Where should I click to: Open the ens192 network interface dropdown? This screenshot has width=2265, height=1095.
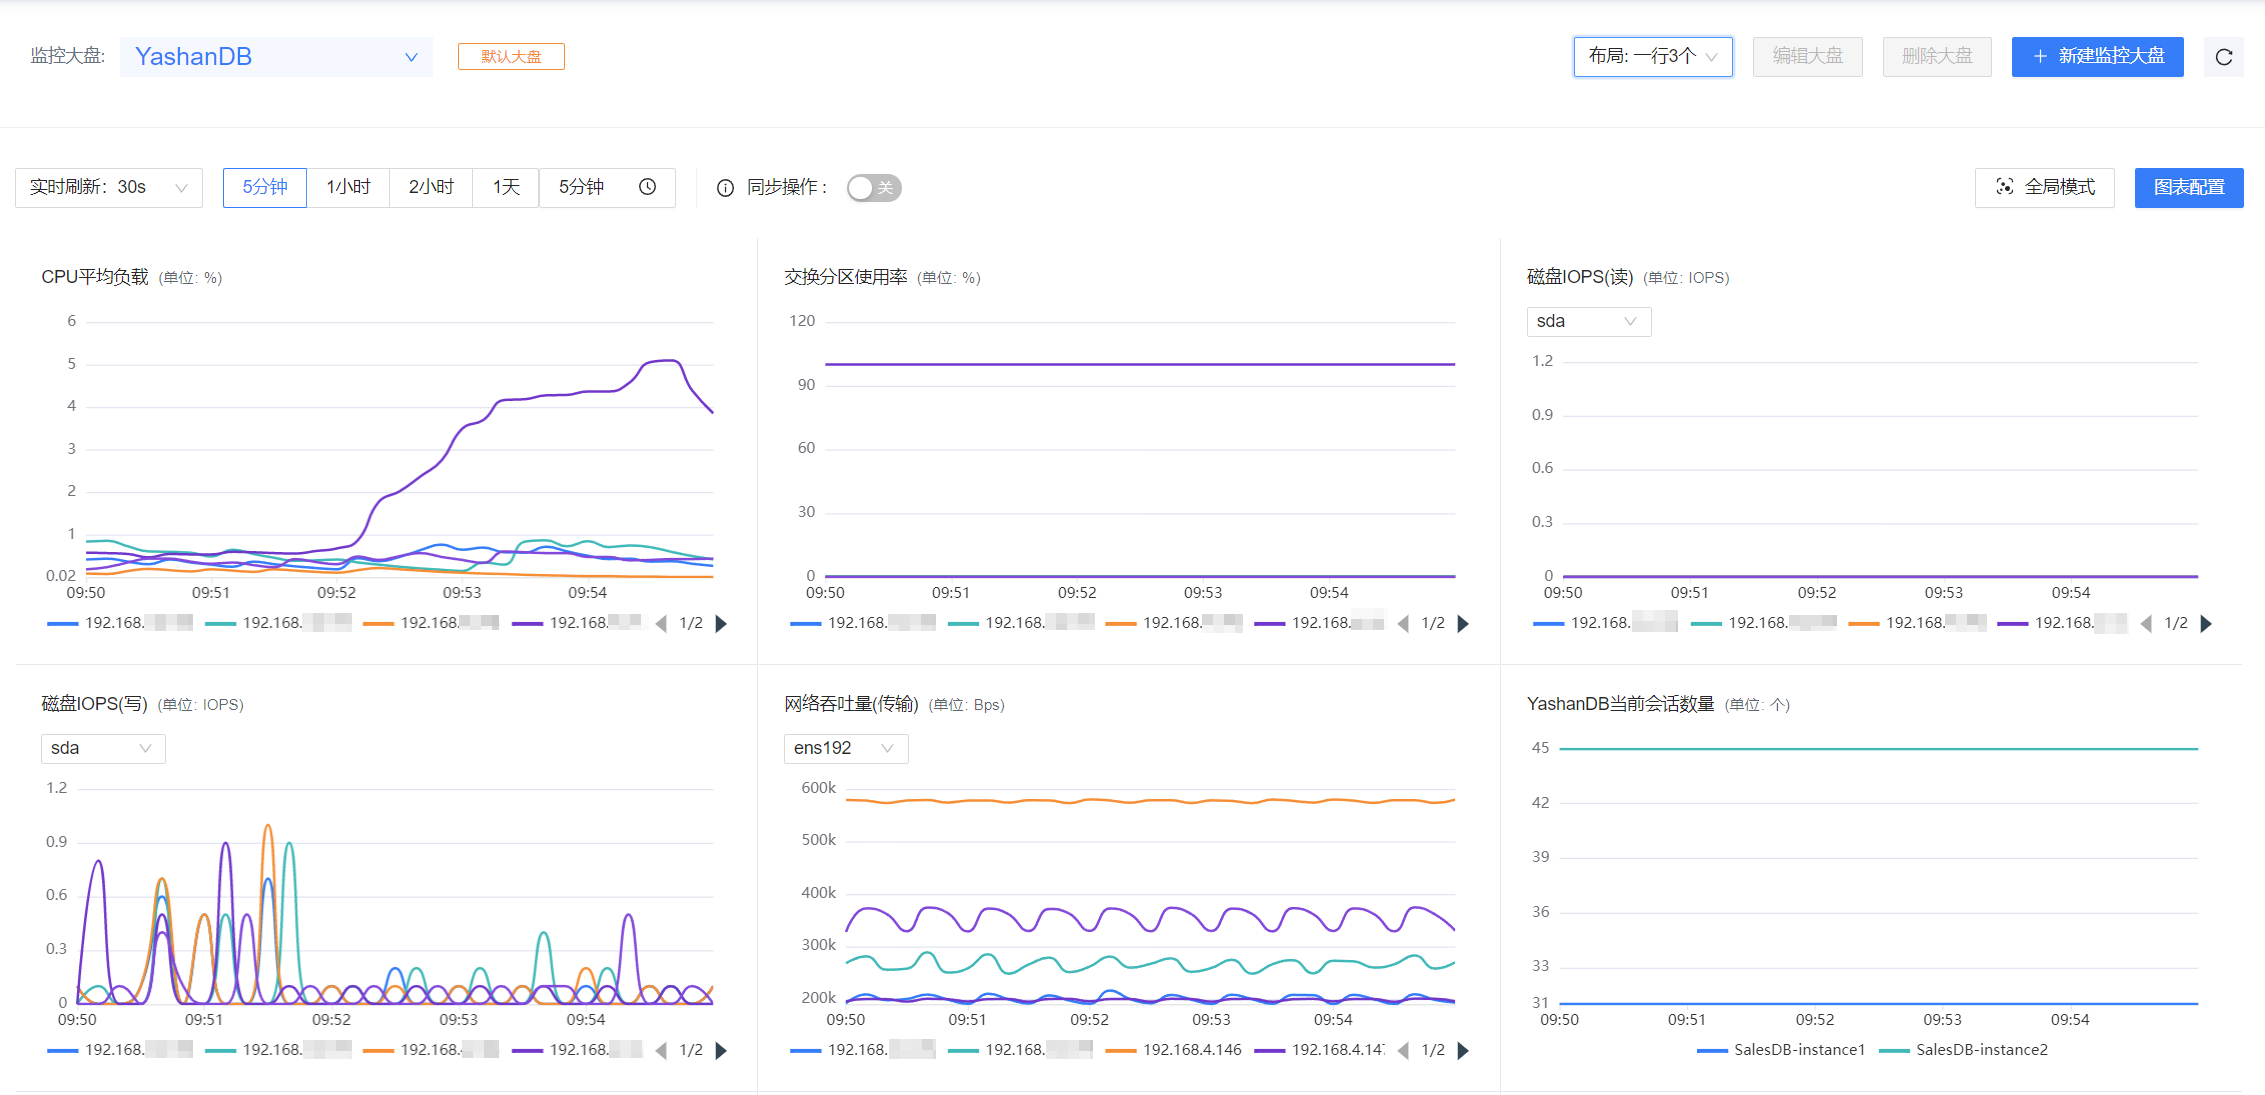click(845, 748)
